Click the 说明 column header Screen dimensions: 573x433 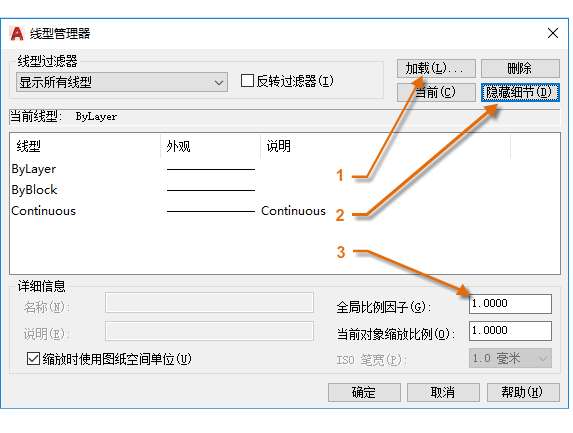(x=386, y=146)
